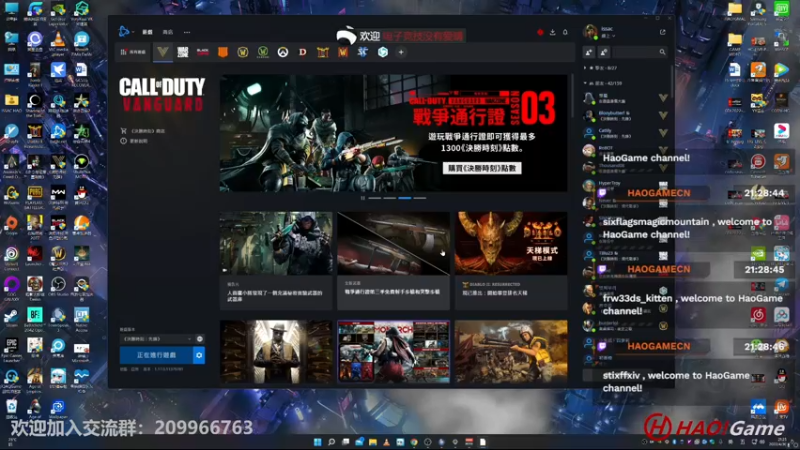Open Chrome from the taskbar

(x=414, y=442)
